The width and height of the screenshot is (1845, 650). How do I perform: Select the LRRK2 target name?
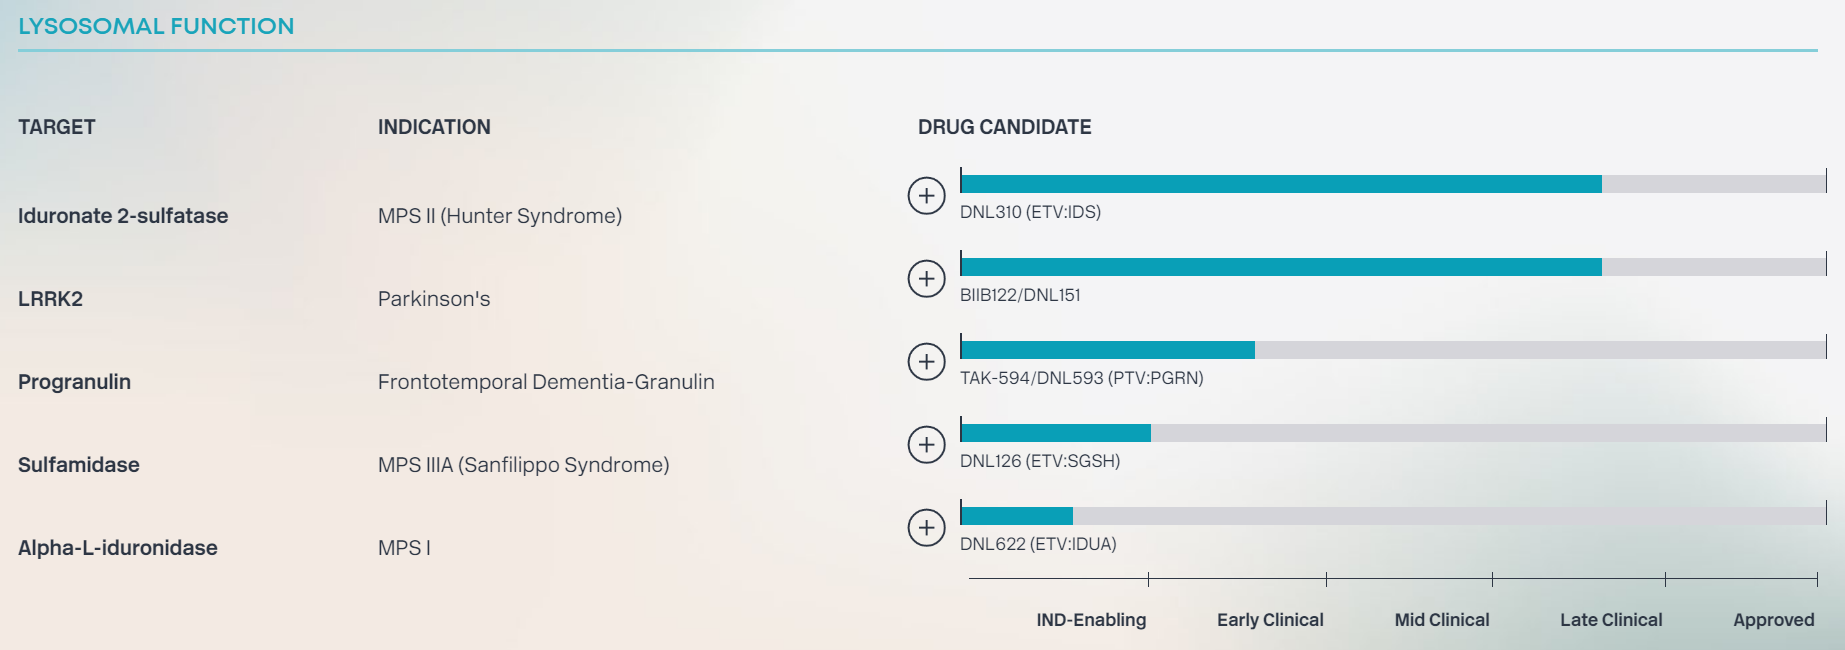point(50,299)
